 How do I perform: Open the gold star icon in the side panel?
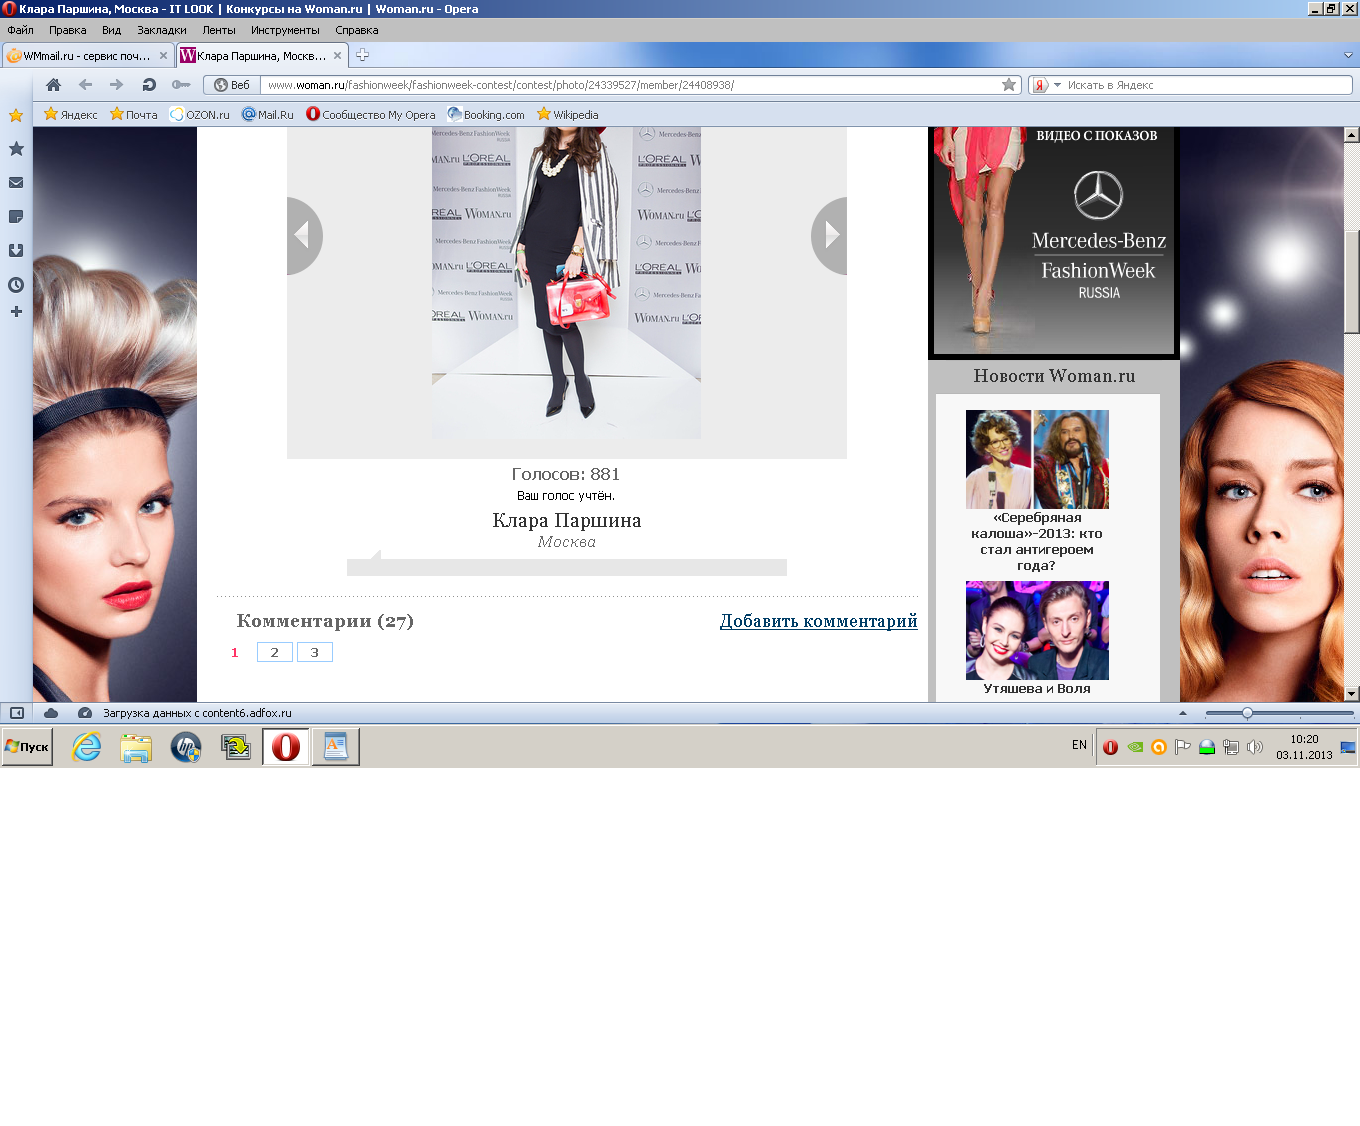click(16, 115)
